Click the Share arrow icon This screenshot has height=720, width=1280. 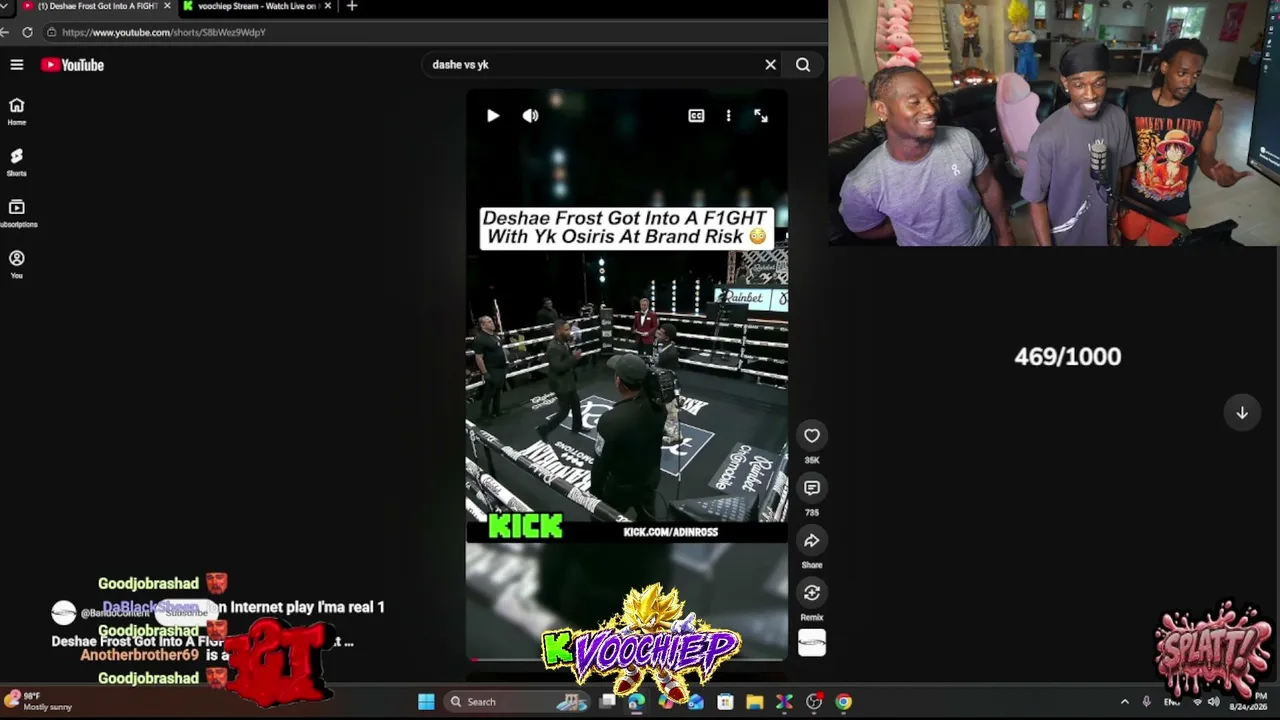click(812, 541)
